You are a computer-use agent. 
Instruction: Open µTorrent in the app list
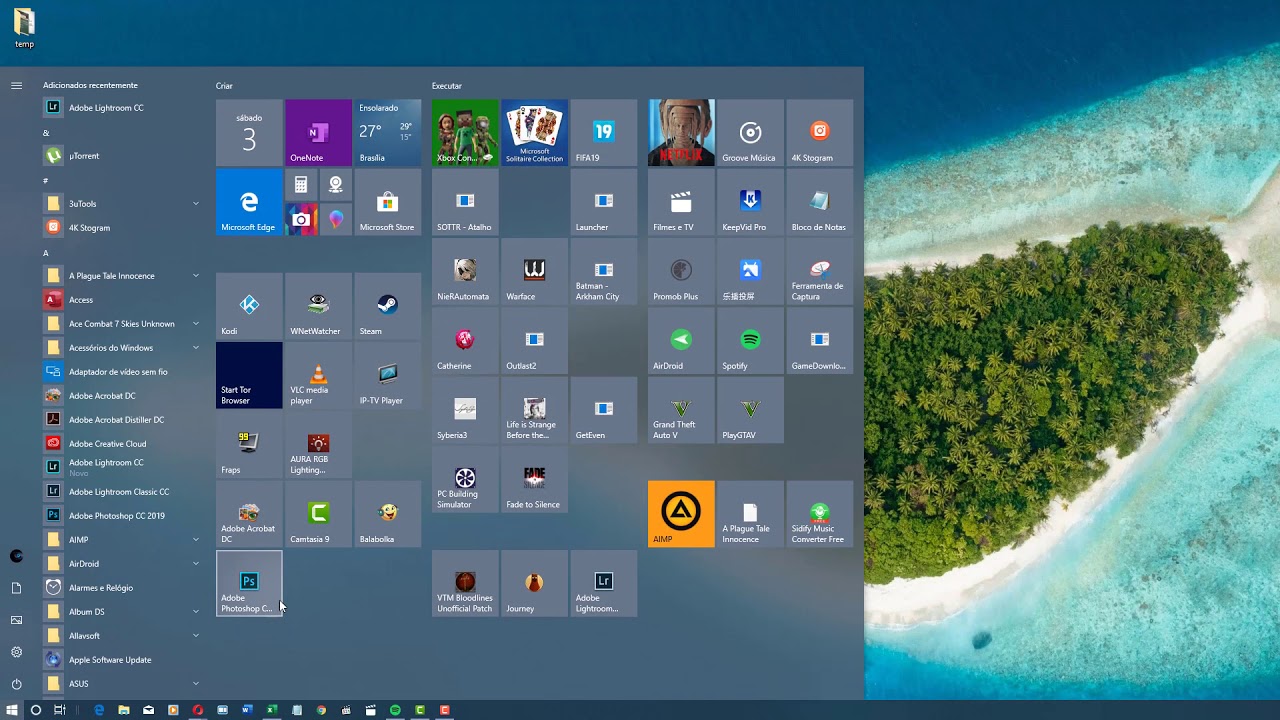(122, 156)
